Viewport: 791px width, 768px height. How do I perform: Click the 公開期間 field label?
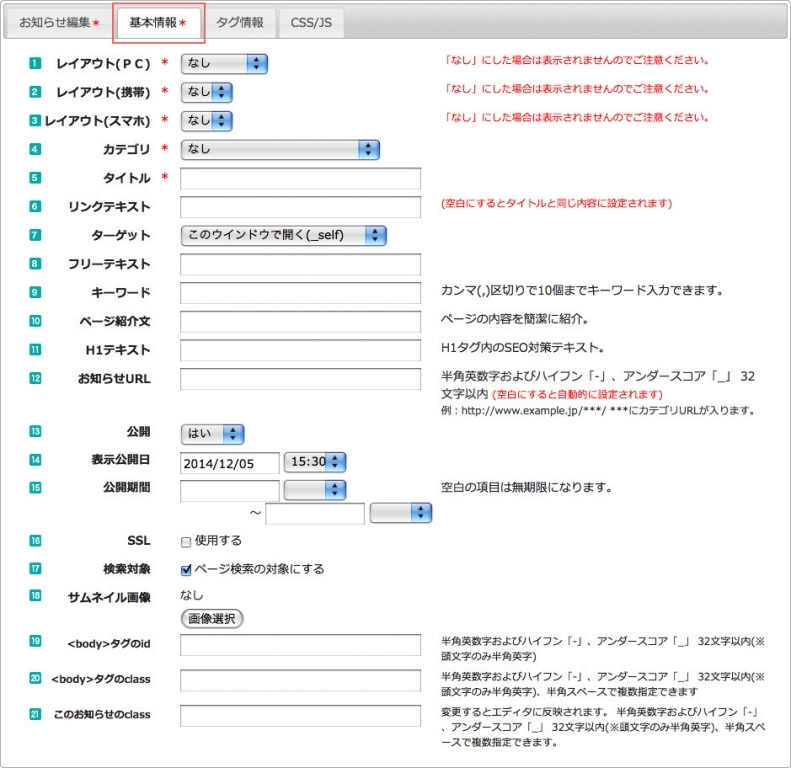point(127,487)
